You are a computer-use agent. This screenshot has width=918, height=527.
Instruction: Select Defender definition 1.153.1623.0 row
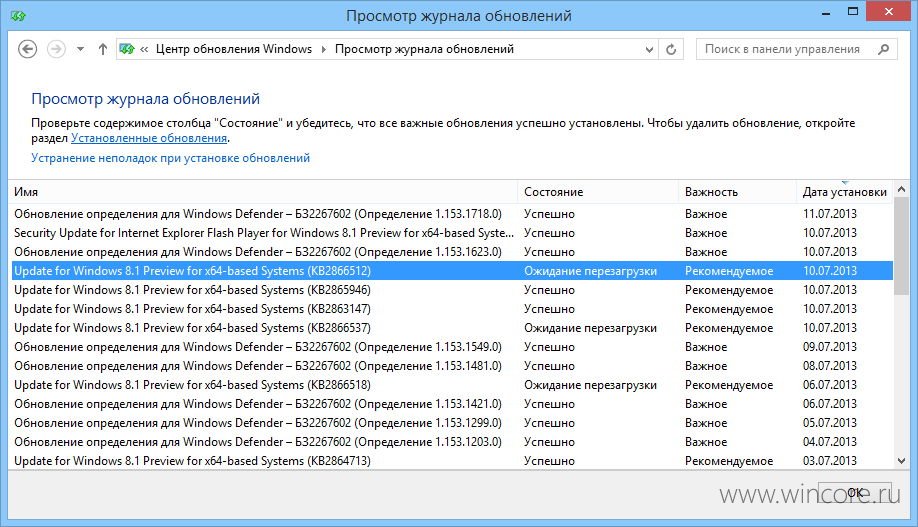pyautogui.click(x=452, y=252)
